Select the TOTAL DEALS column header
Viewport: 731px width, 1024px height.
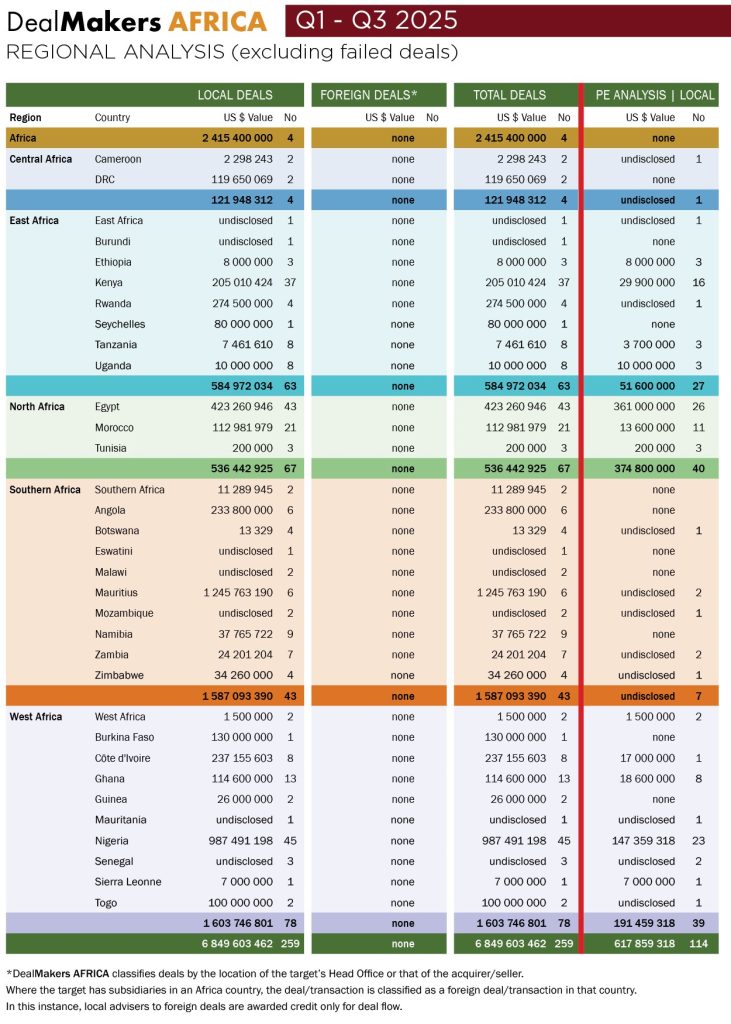click(509, 95)
